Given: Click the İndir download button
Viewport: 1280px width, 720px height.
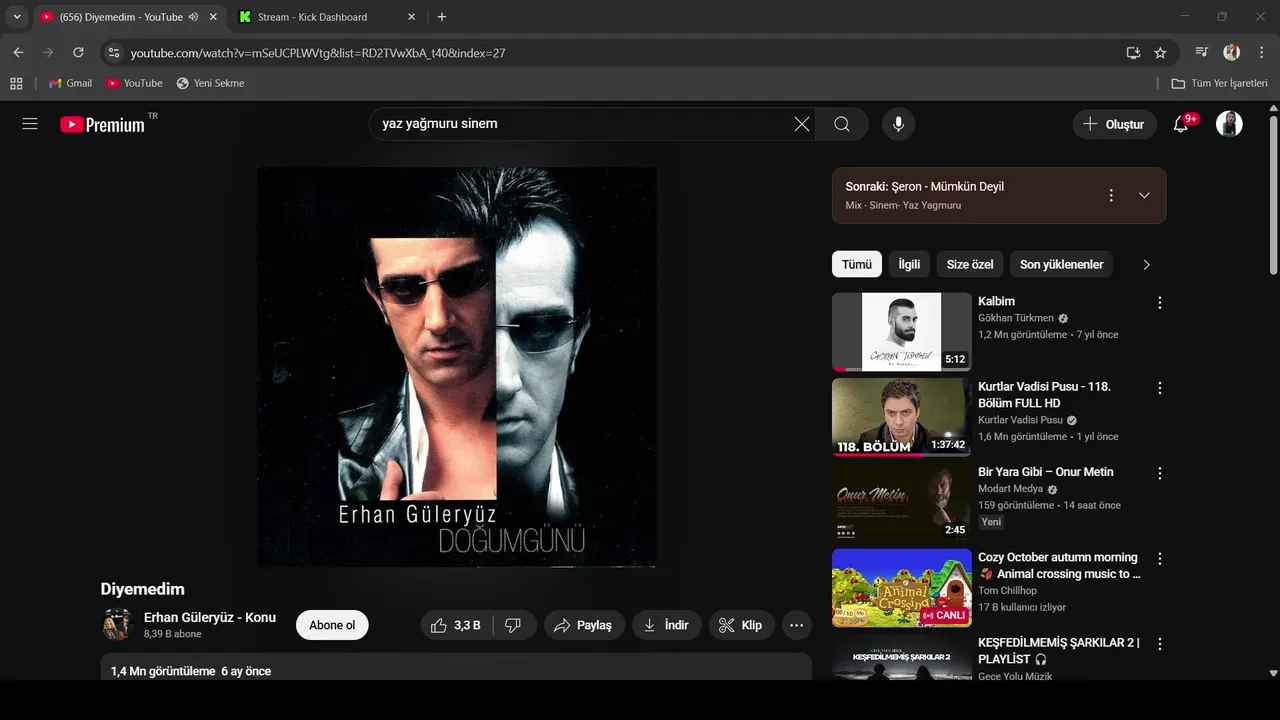Looking at the screenshot, I should click(667, 625).
